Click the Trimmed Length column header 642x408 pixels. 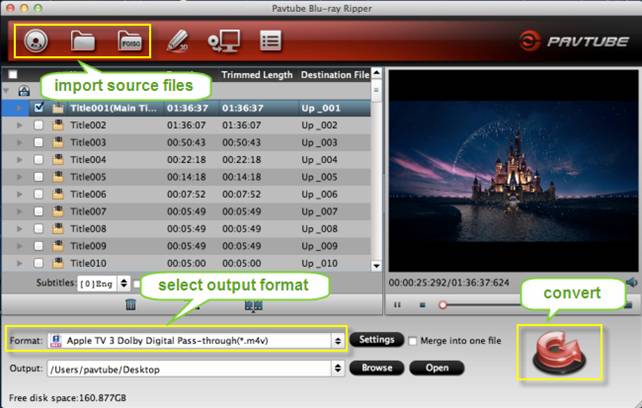[x=257, y=75]
